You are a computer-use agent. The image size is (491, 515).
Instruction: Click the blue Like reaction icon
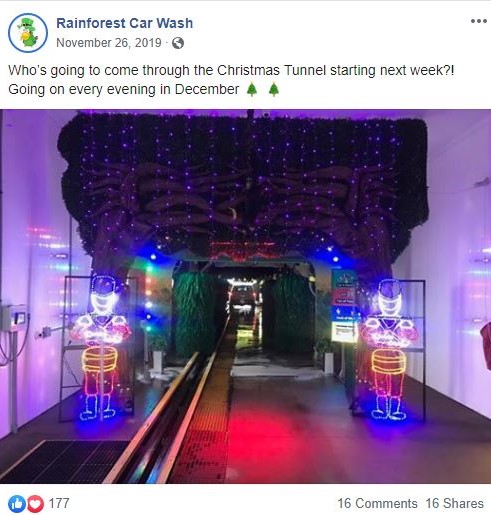click(17, 503)
